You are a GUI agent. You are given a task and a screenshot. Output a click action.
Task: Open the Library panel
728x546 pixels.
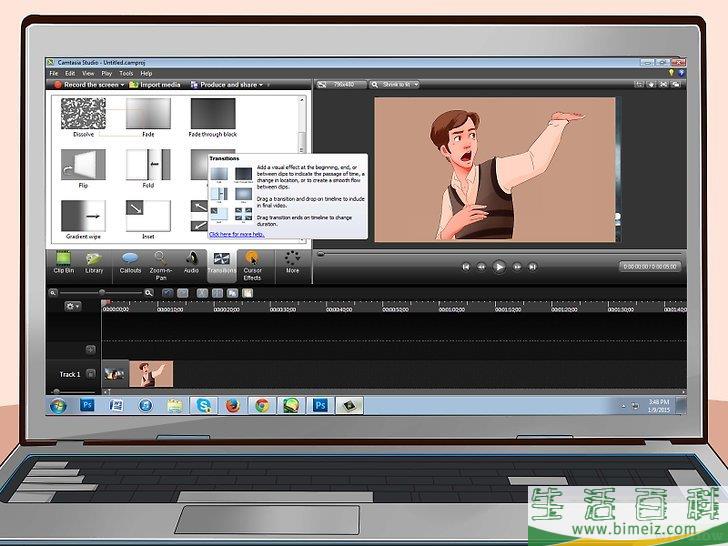pos(94,263)
